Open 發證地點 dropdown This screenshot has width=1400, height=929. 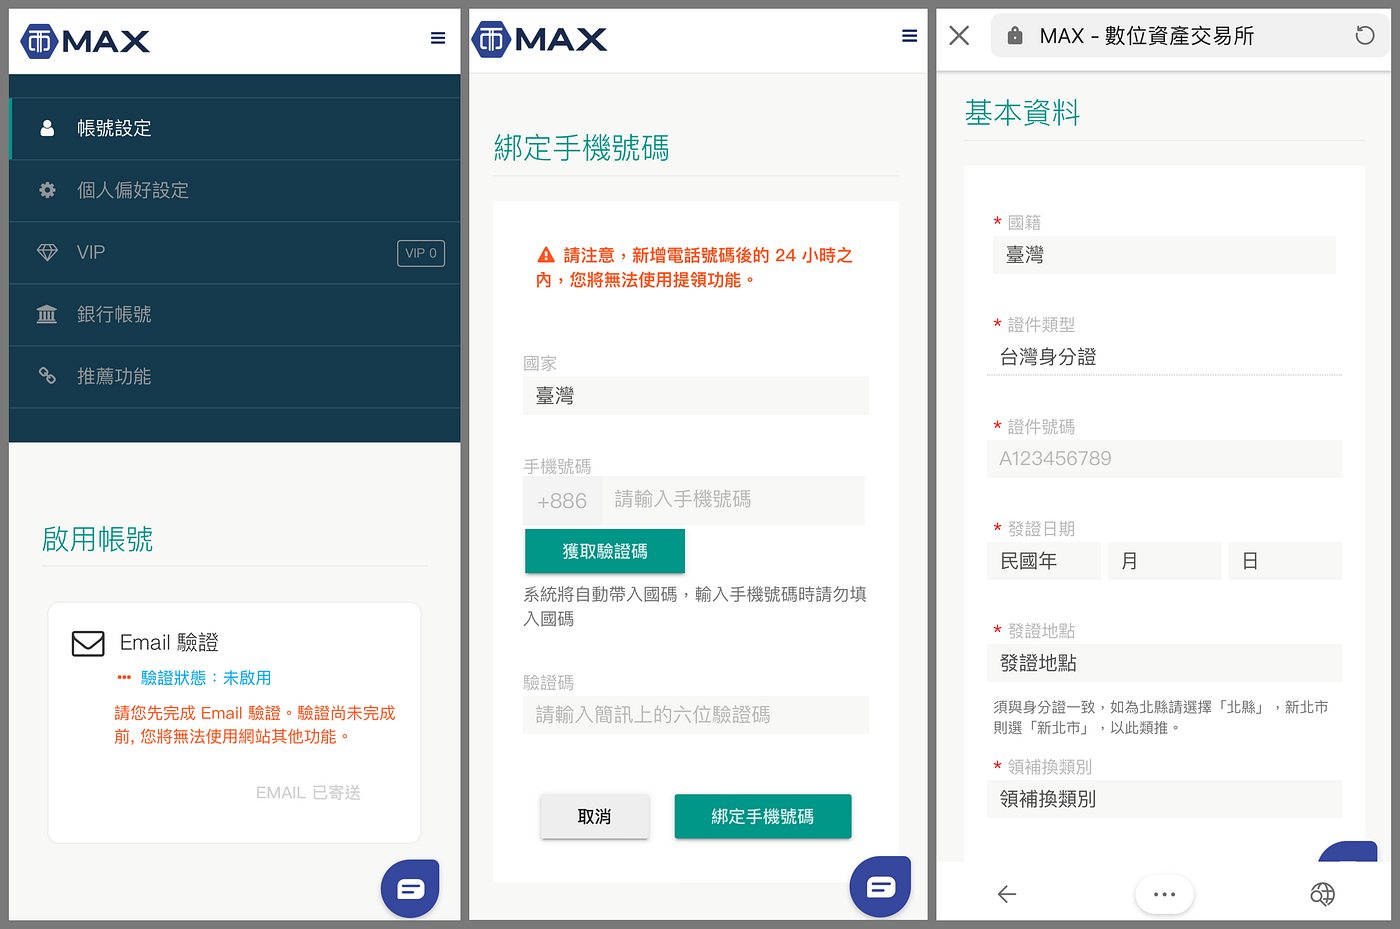pos(1164,663)
